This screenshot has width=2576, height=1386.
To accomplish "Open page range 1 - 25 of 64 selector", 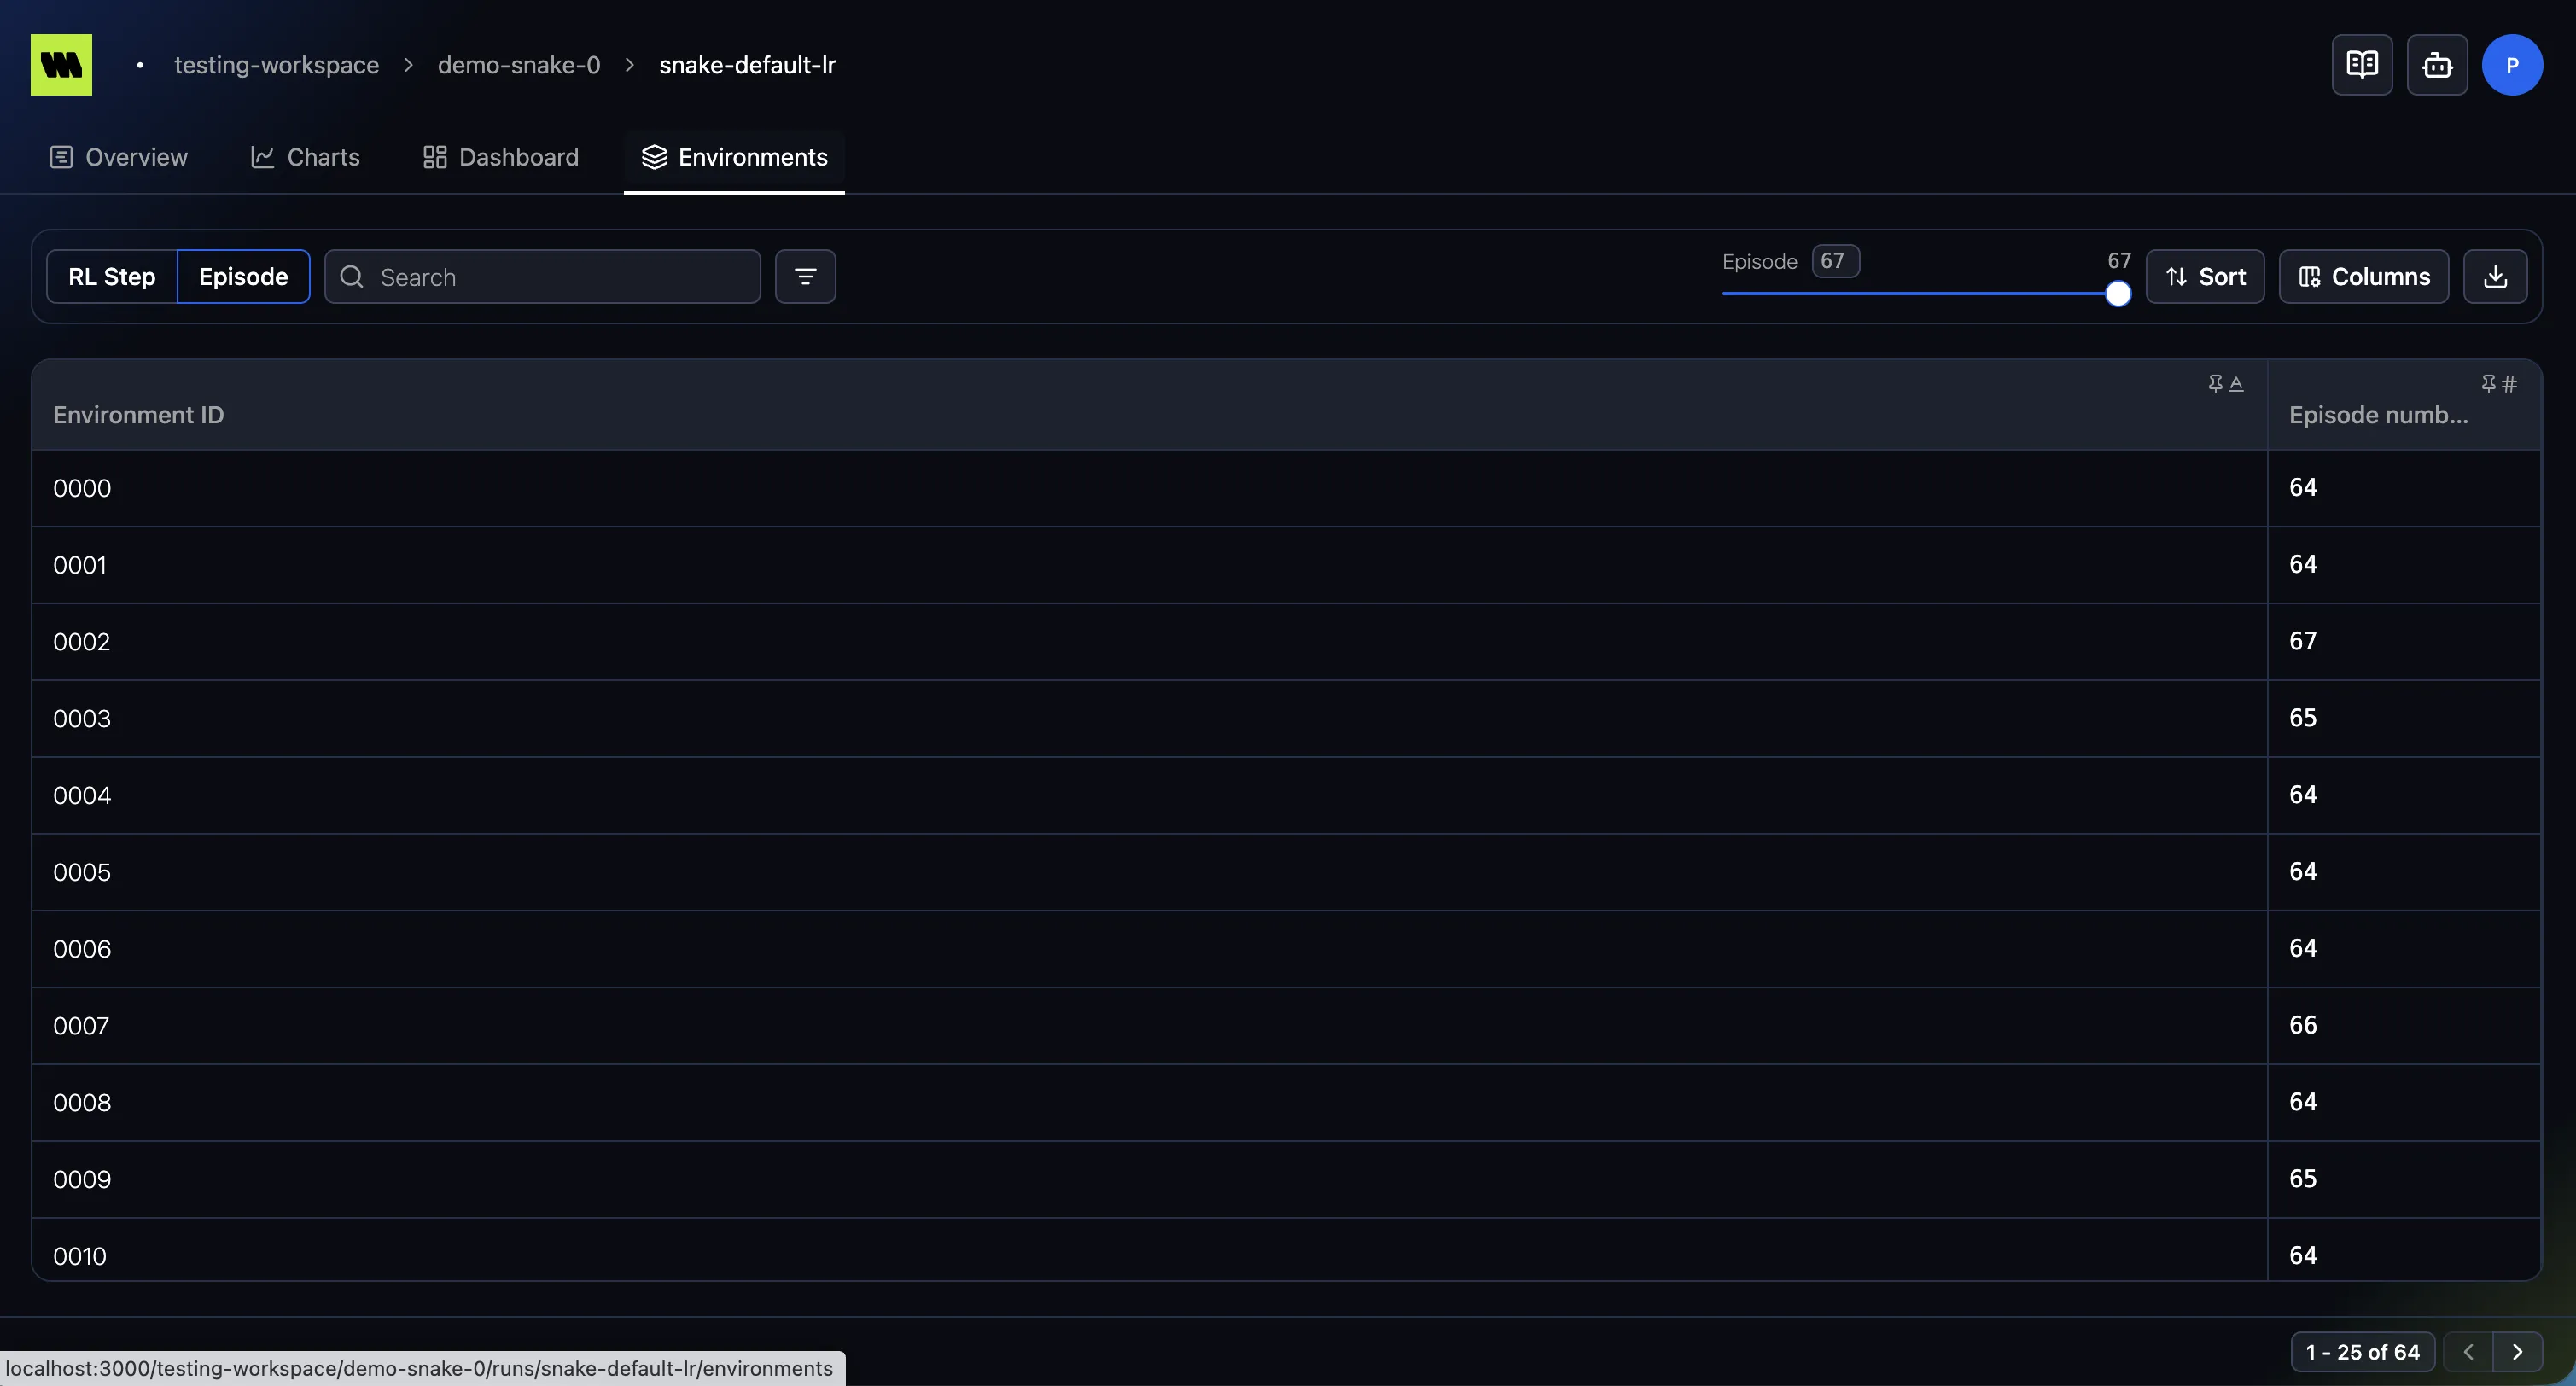I will [2363, 1352].
